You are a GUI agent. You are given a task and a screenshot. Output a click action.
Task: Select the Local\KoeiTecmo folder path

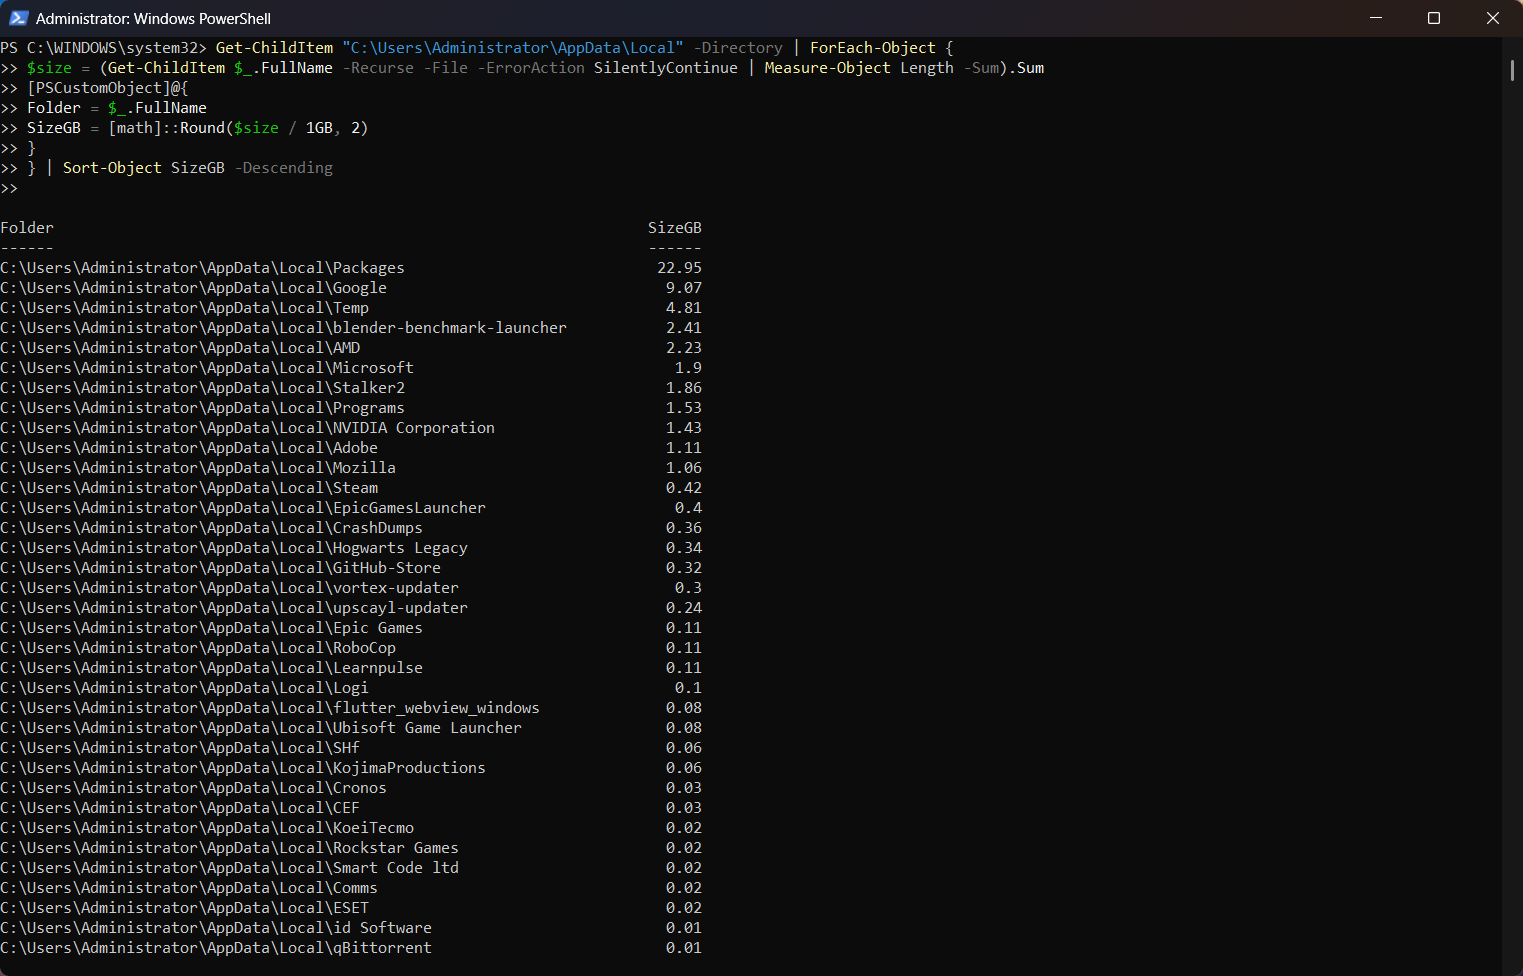(x=207, y=828)
